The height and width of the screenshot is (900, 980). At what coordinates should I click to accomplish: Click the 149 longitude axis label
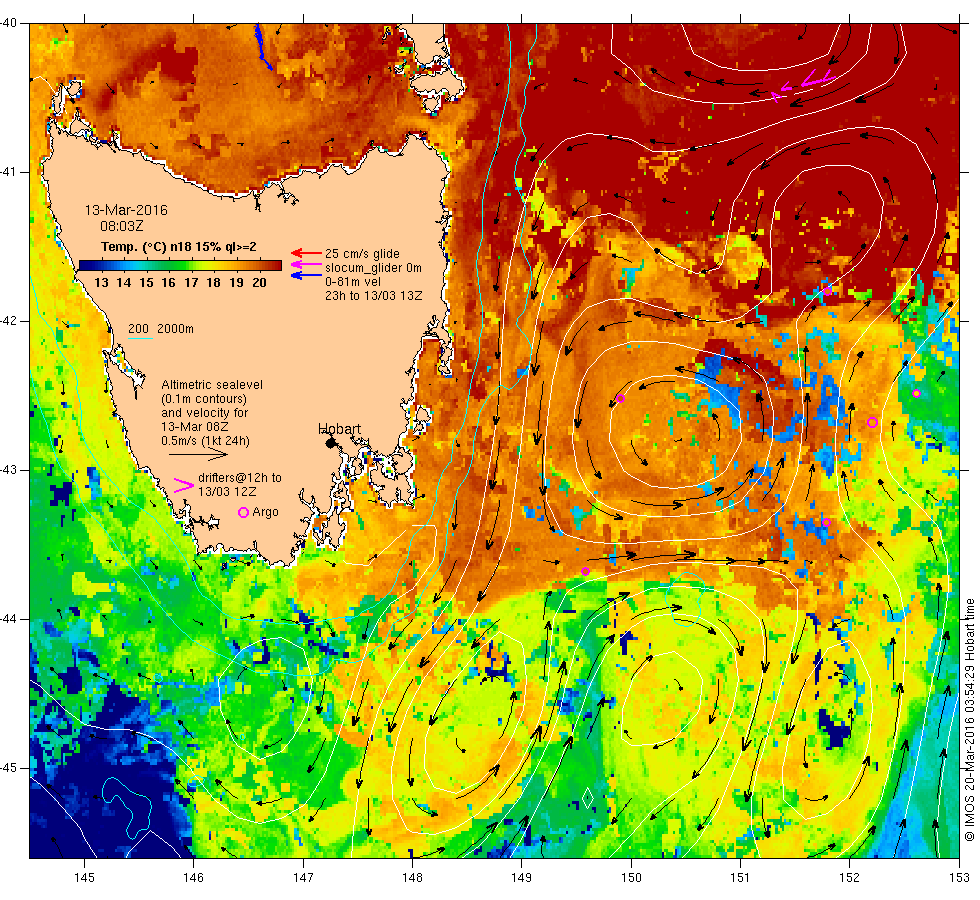(x=521, y=878)
